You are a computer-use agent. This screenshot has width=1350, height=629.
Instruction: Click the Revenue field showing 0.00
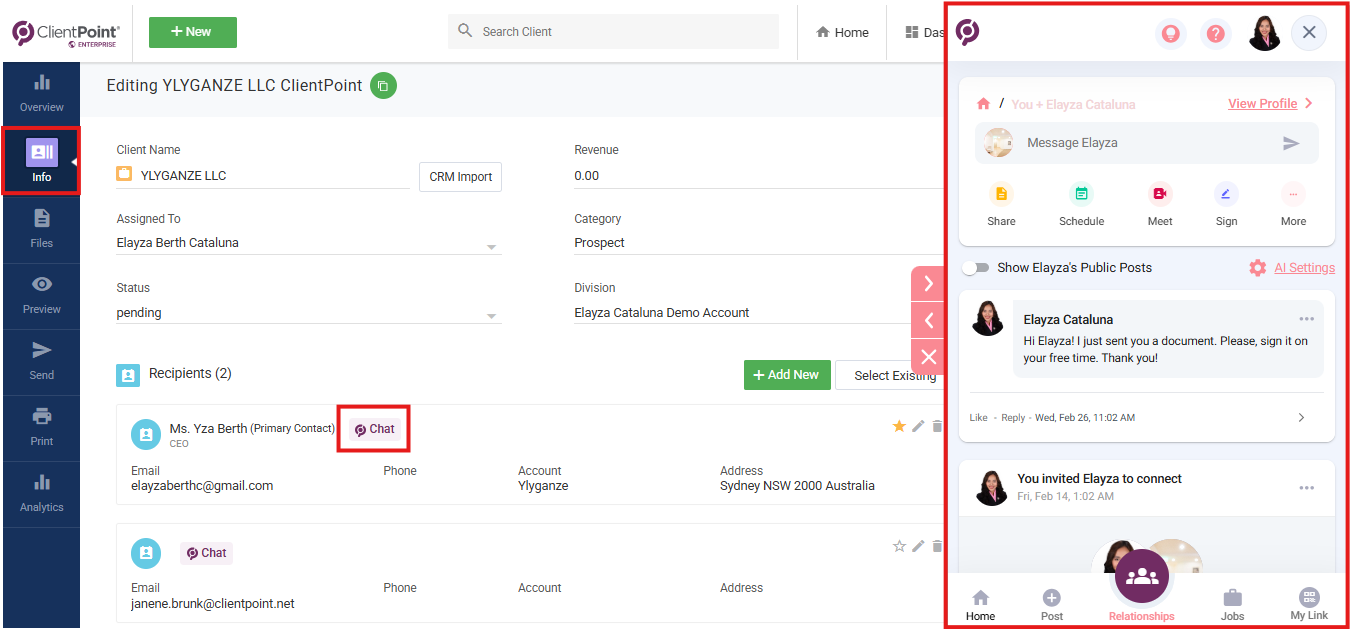click(758, 176)
